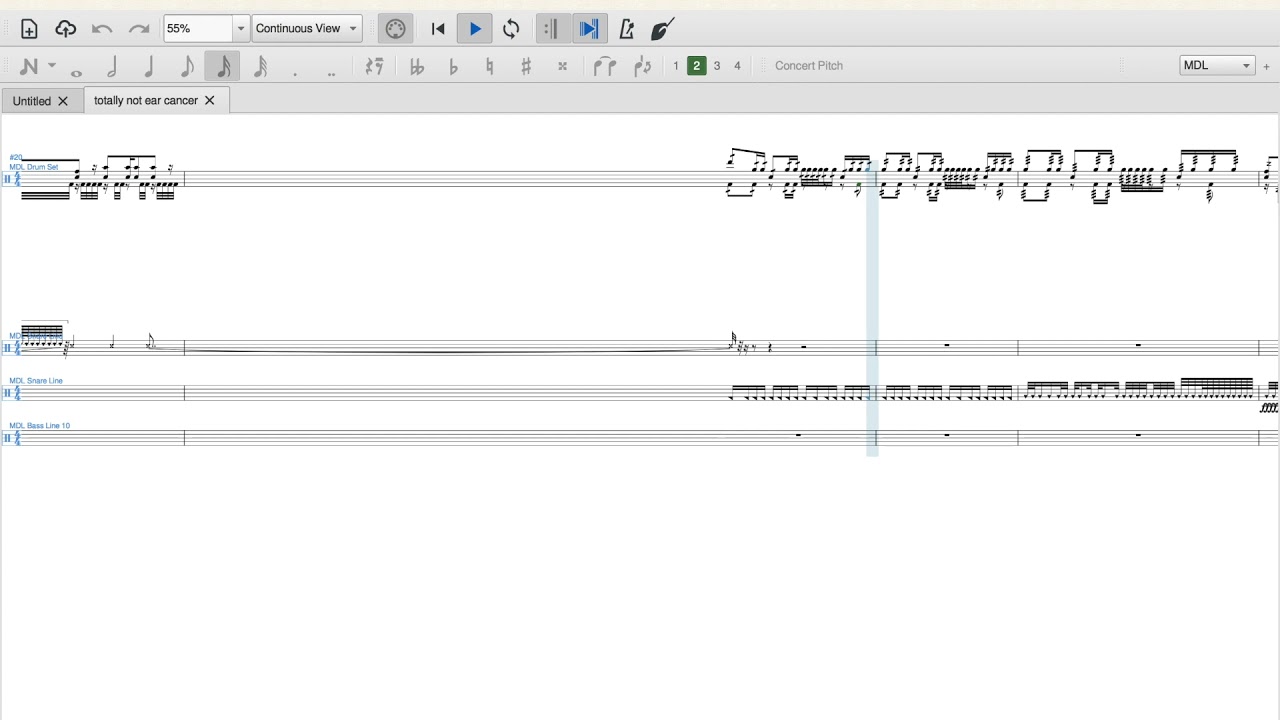This screenshot has height=720, width=1280.
Task: Select voice 4
Action: click(x=738, y=66)
